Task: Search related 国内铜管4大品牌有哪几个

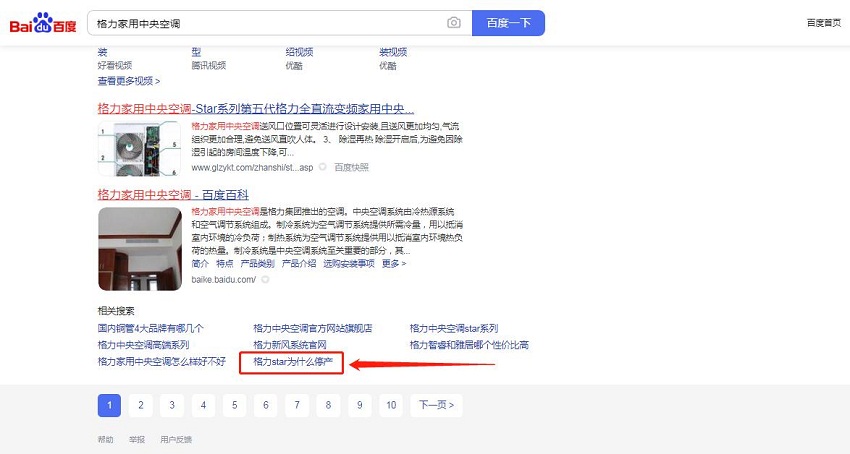Action: point(151,328)
